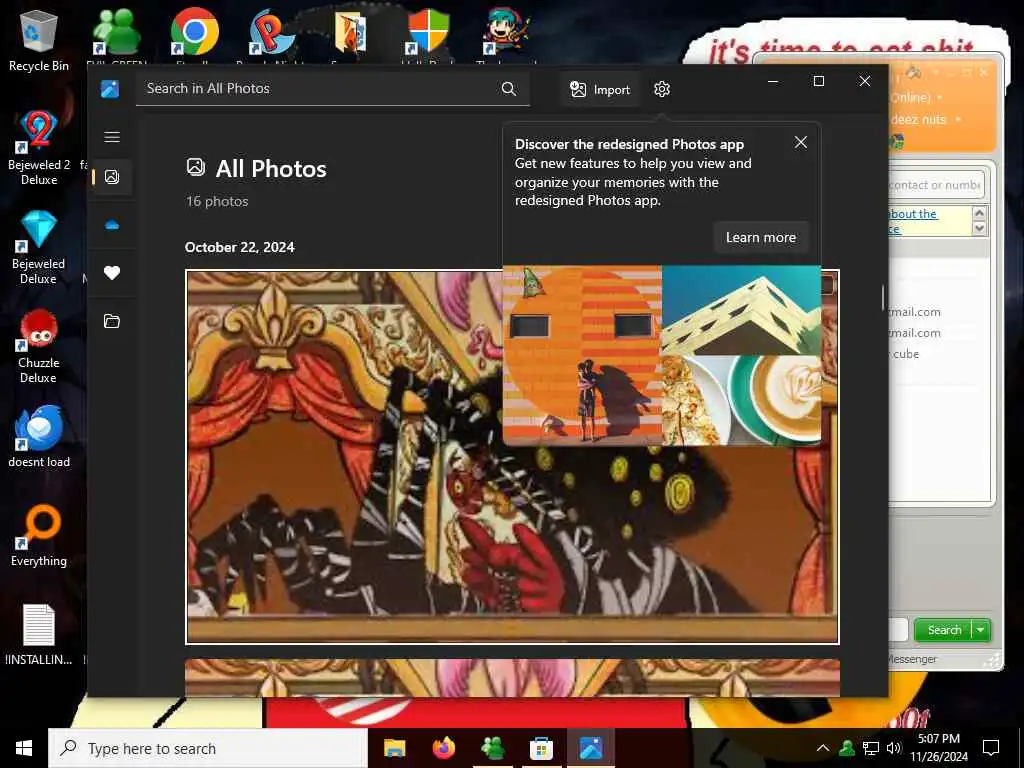Open the Photos app icon in title bar

pos(110,89)
